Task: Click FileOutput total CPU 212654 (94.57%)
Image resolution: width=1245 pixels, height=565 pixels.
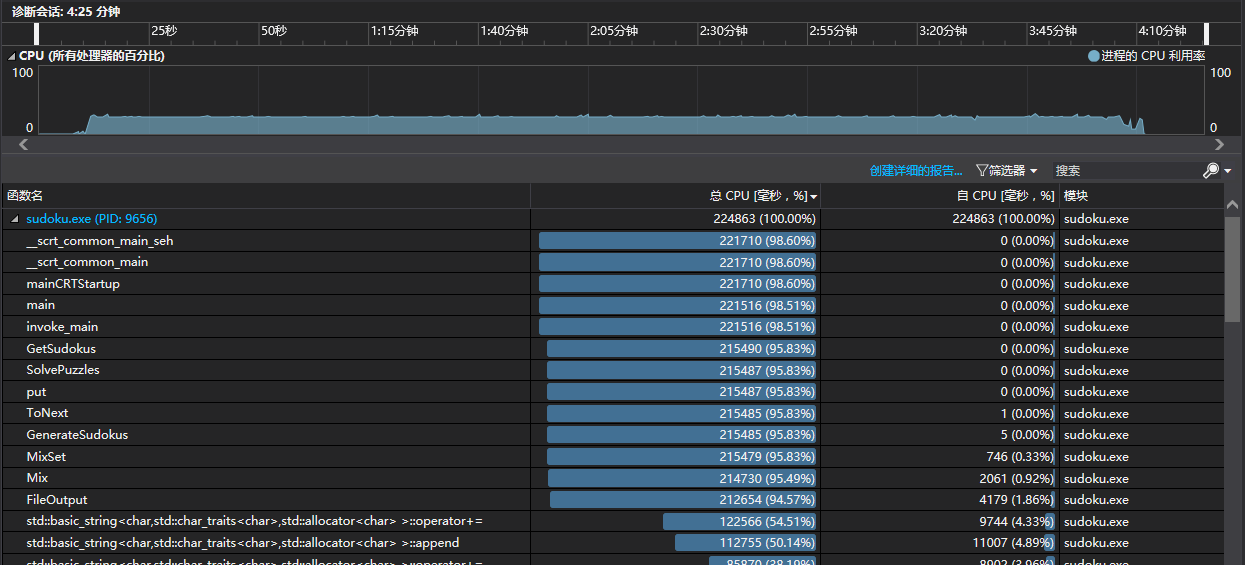Action: 768,500
